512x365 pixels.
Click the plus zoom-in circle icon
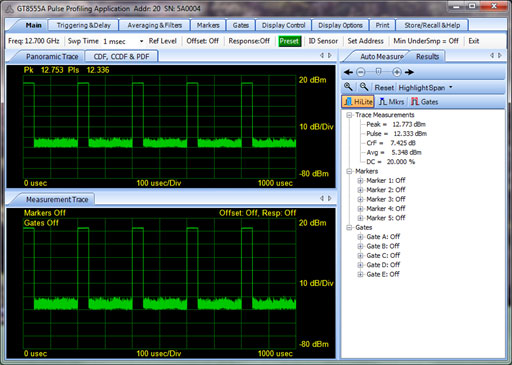397,72
